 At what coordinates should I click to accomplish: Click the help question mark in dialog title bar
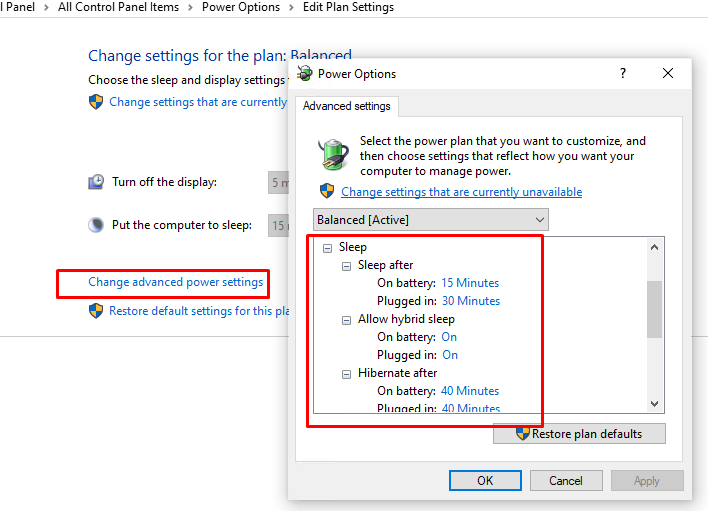click(x=623, y=73)
